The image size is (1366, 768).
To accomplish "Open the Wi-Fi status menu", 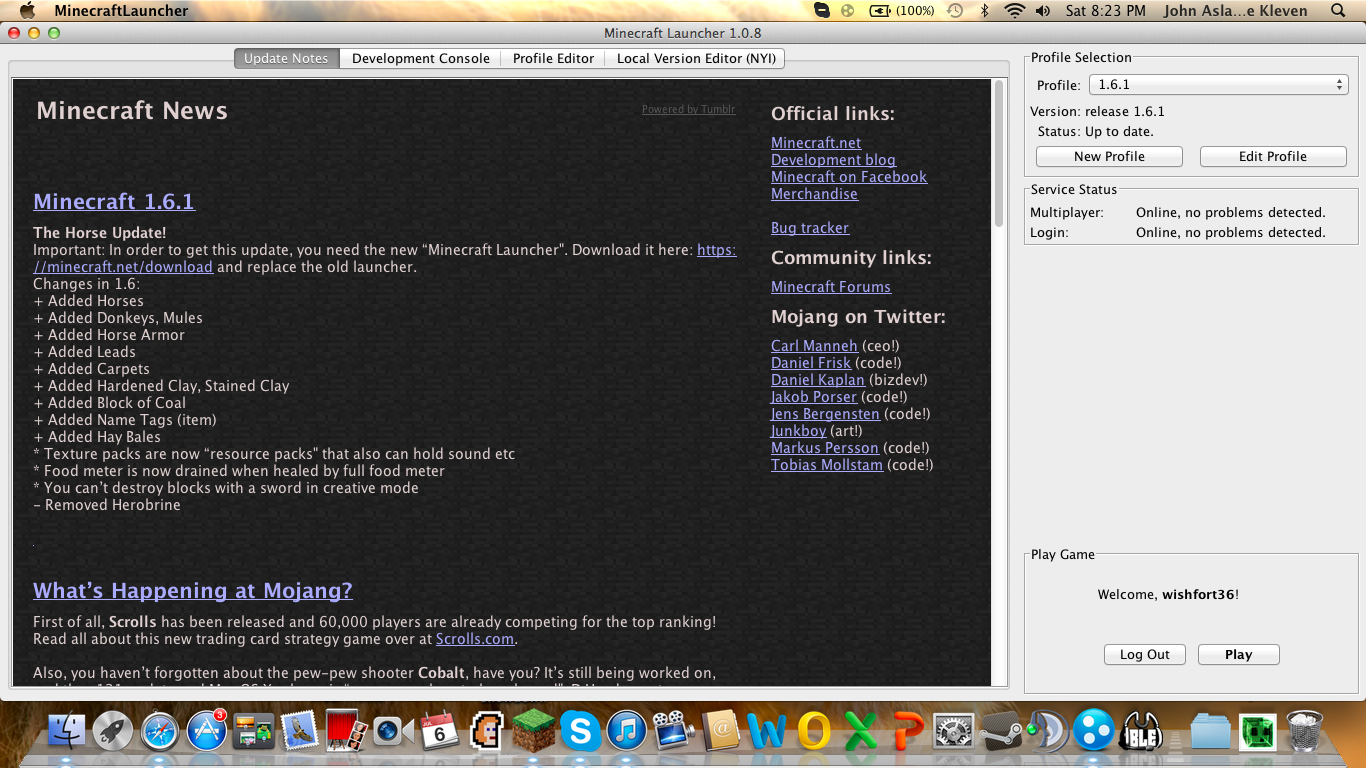I will pyautogui.click(x=1015, y=11).
